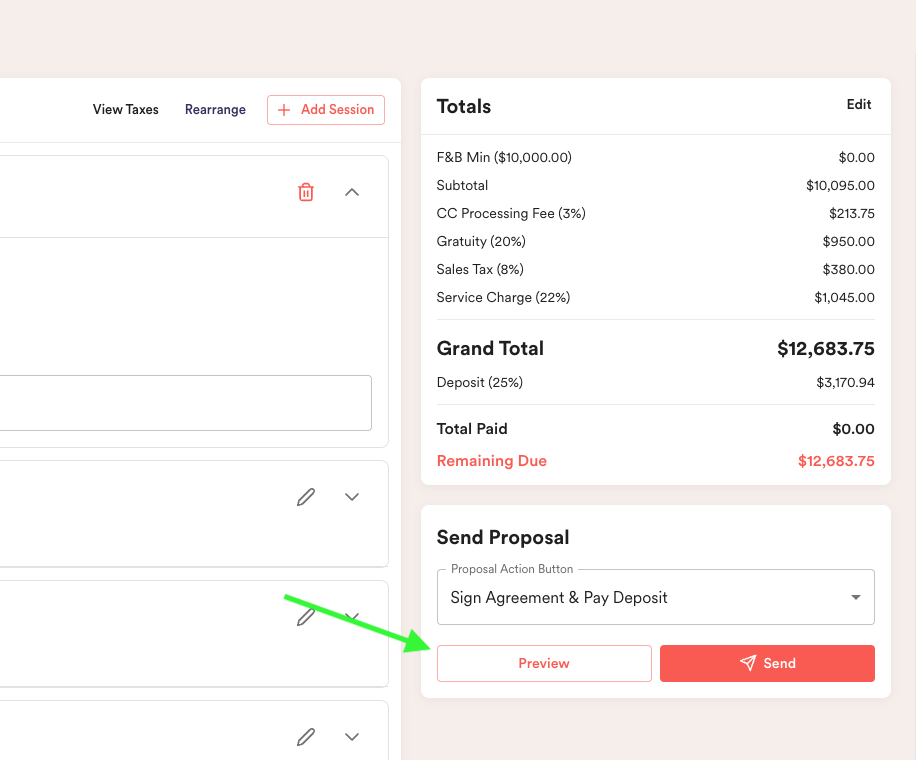Edit second session using pencil icon

click(306, 497)
